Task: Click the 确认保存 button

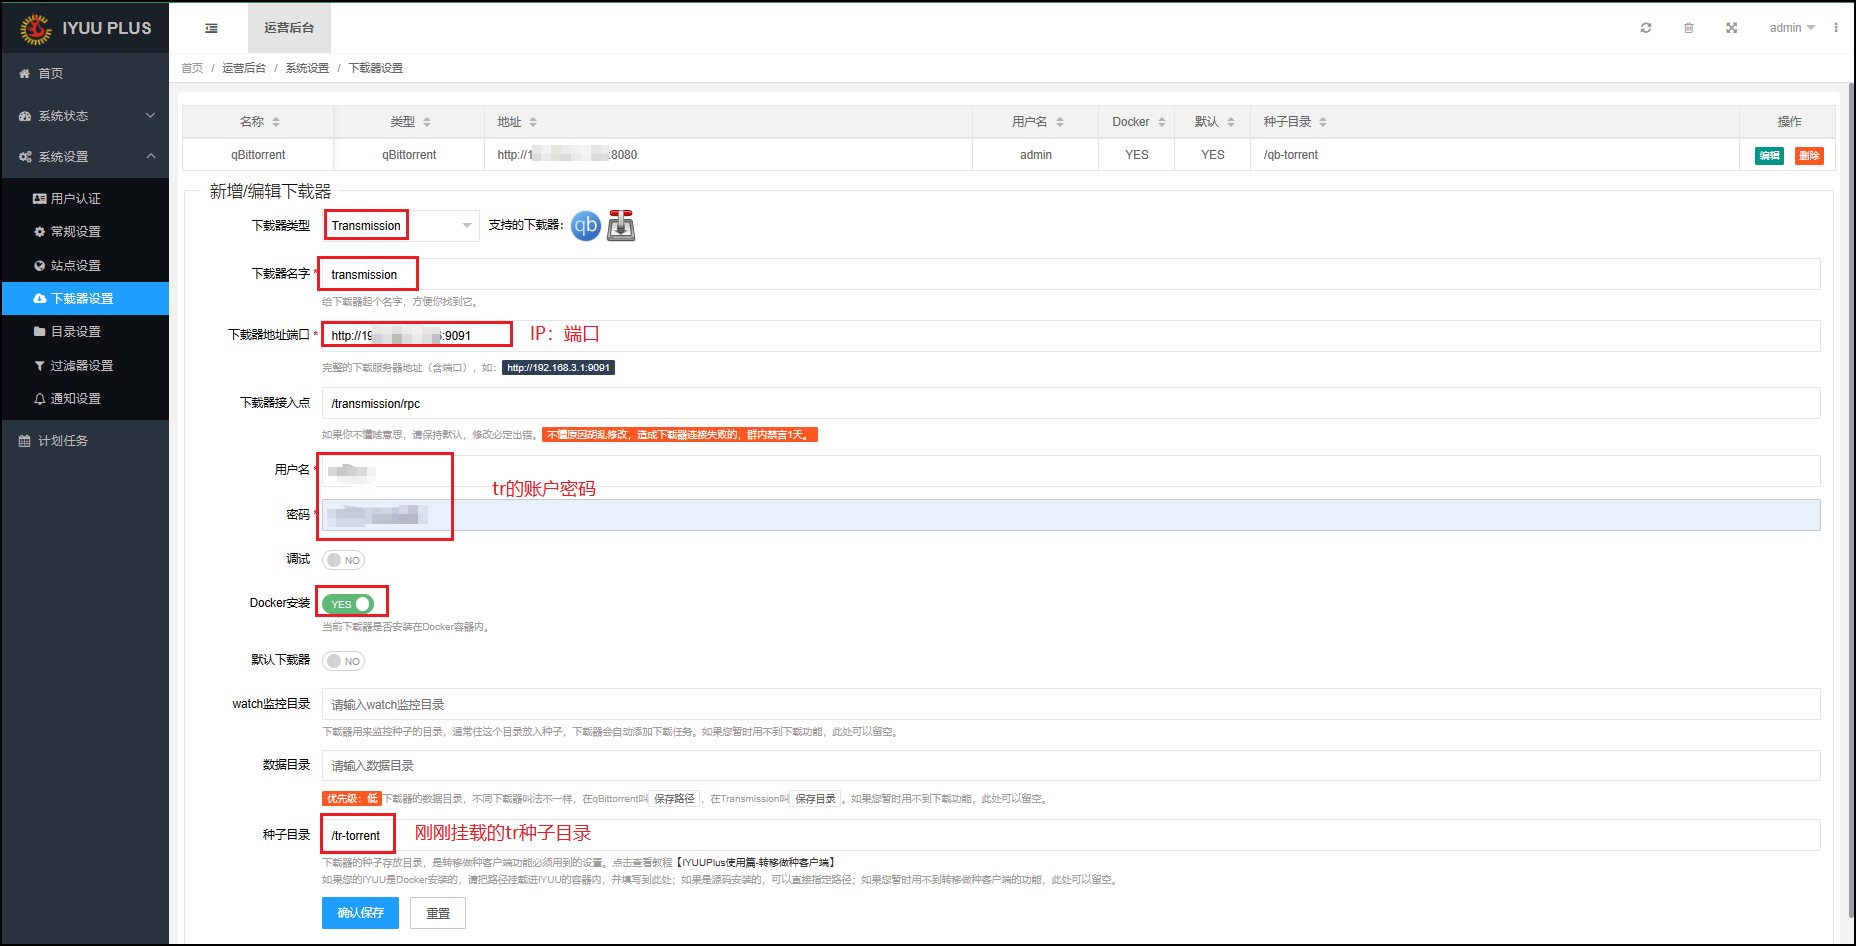Action: pos(360,913)
